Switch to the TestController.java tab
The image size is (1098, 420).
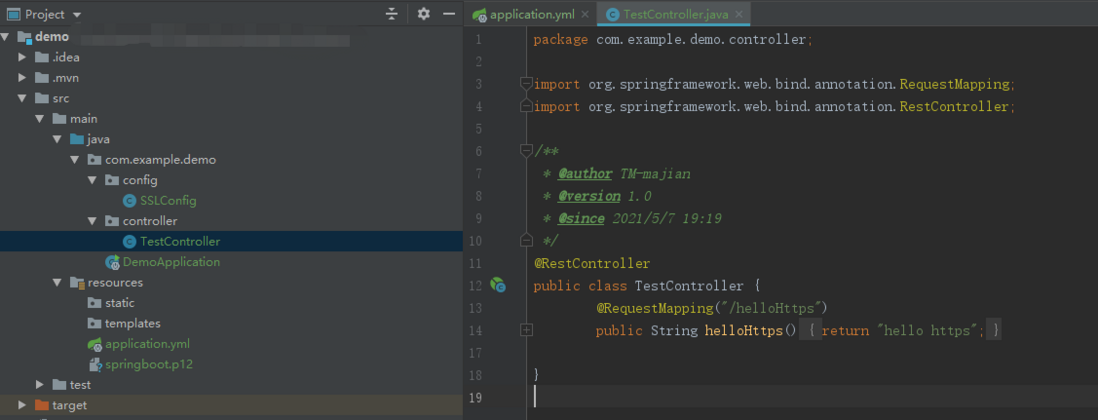pyautogui.click(x=676, y=14)
